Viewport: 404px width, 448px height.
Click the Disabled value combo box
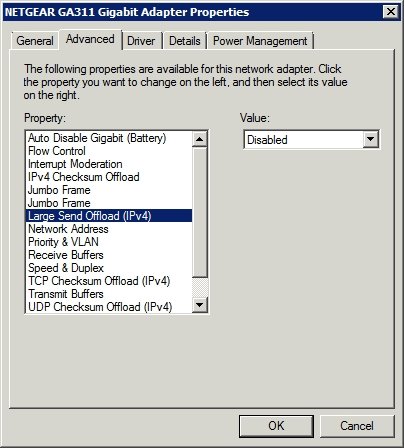311,139
